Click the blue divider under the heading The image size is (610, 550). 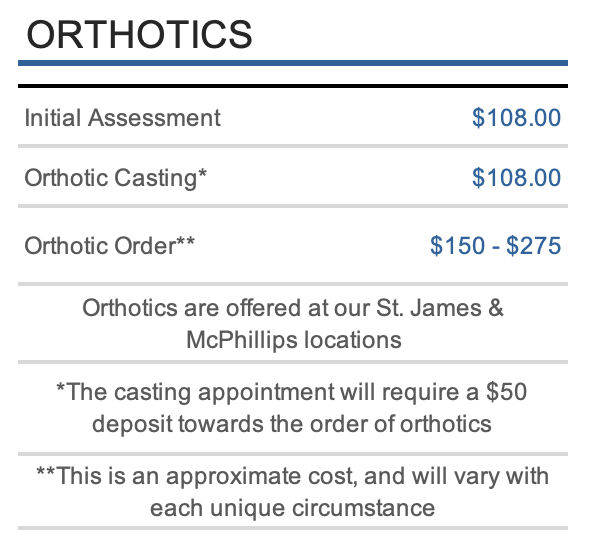[x=292, y=63]
